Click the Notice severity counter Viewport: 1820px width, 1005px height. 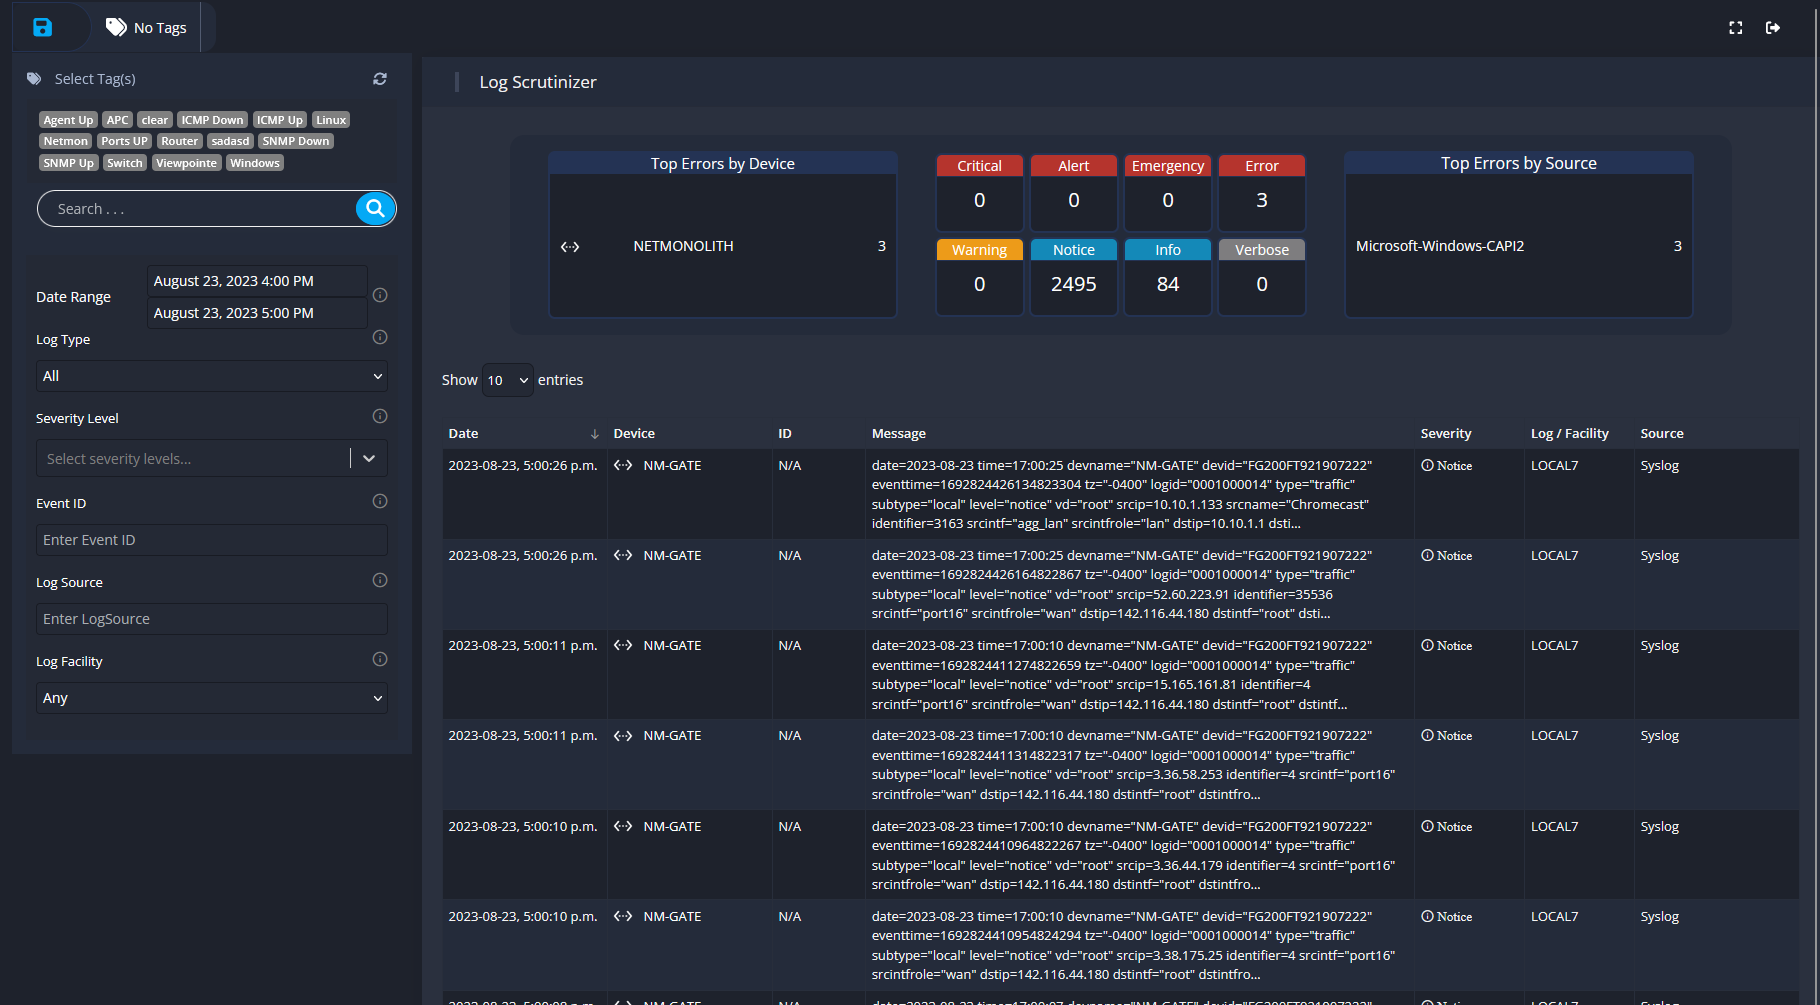pyautogui.click(x=1074, y=277)
